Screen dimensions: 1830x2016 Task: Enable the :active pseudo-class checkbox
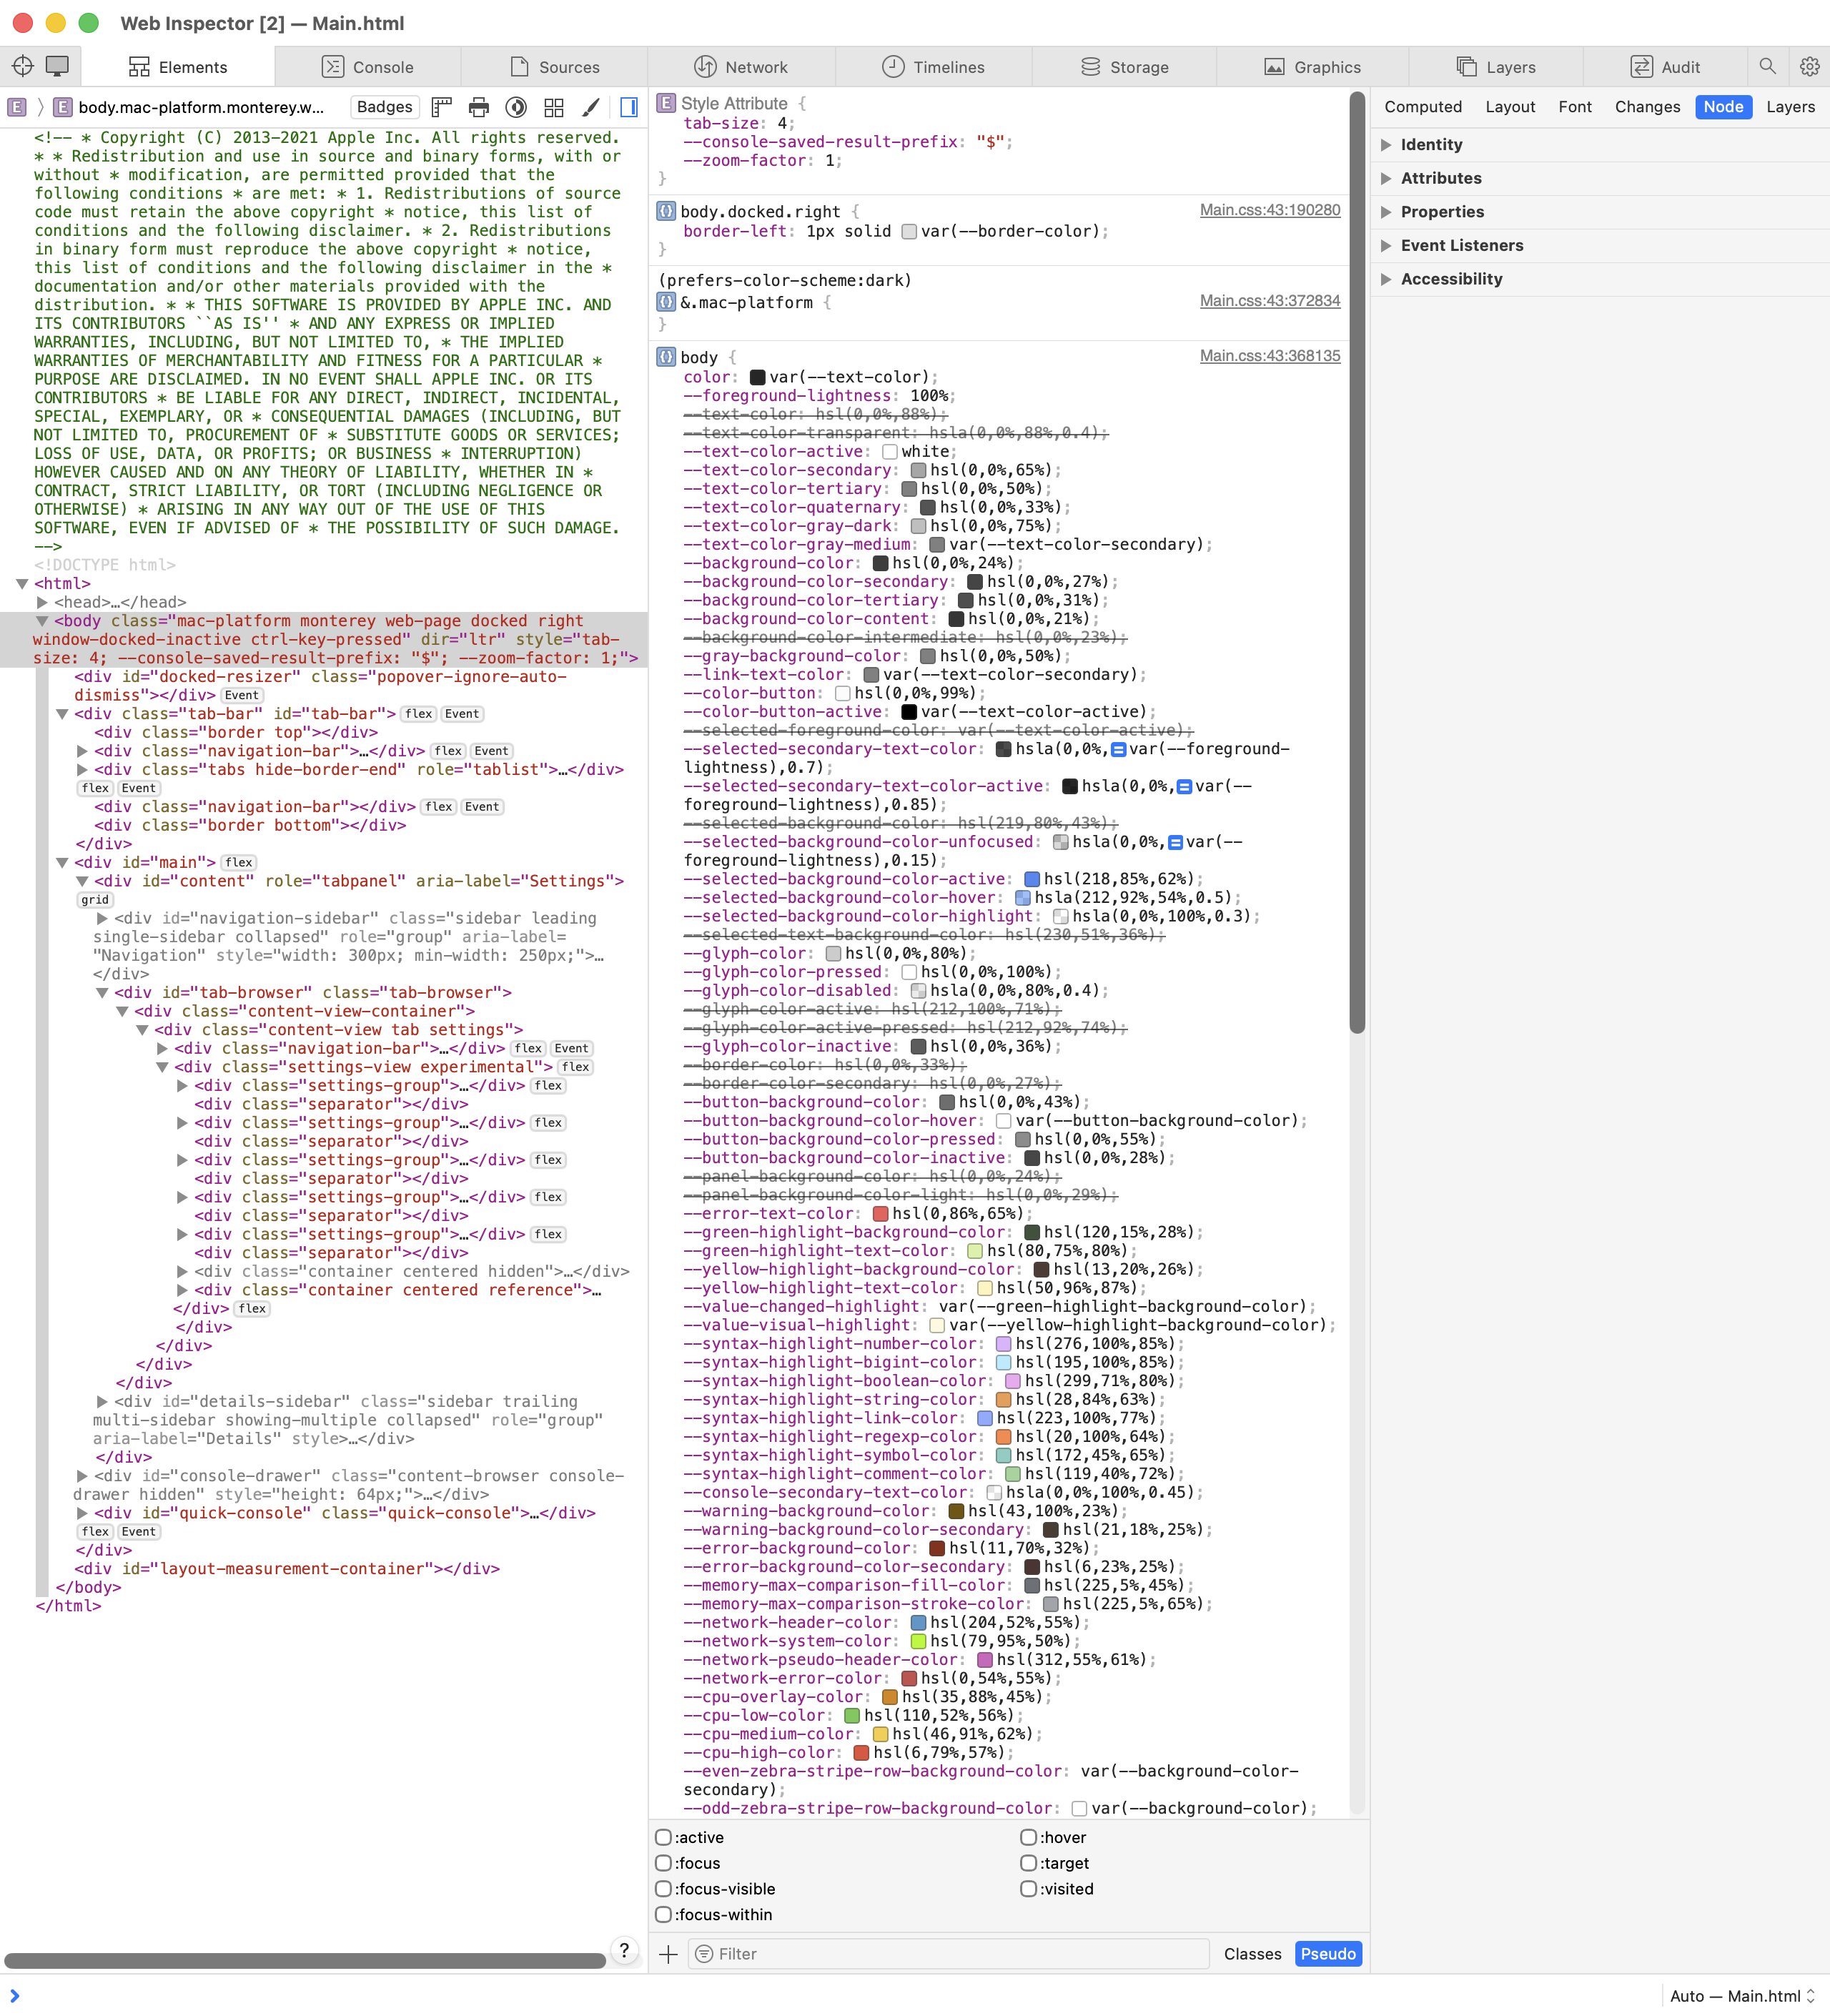pyautogui.click(x=663, y=1837)
